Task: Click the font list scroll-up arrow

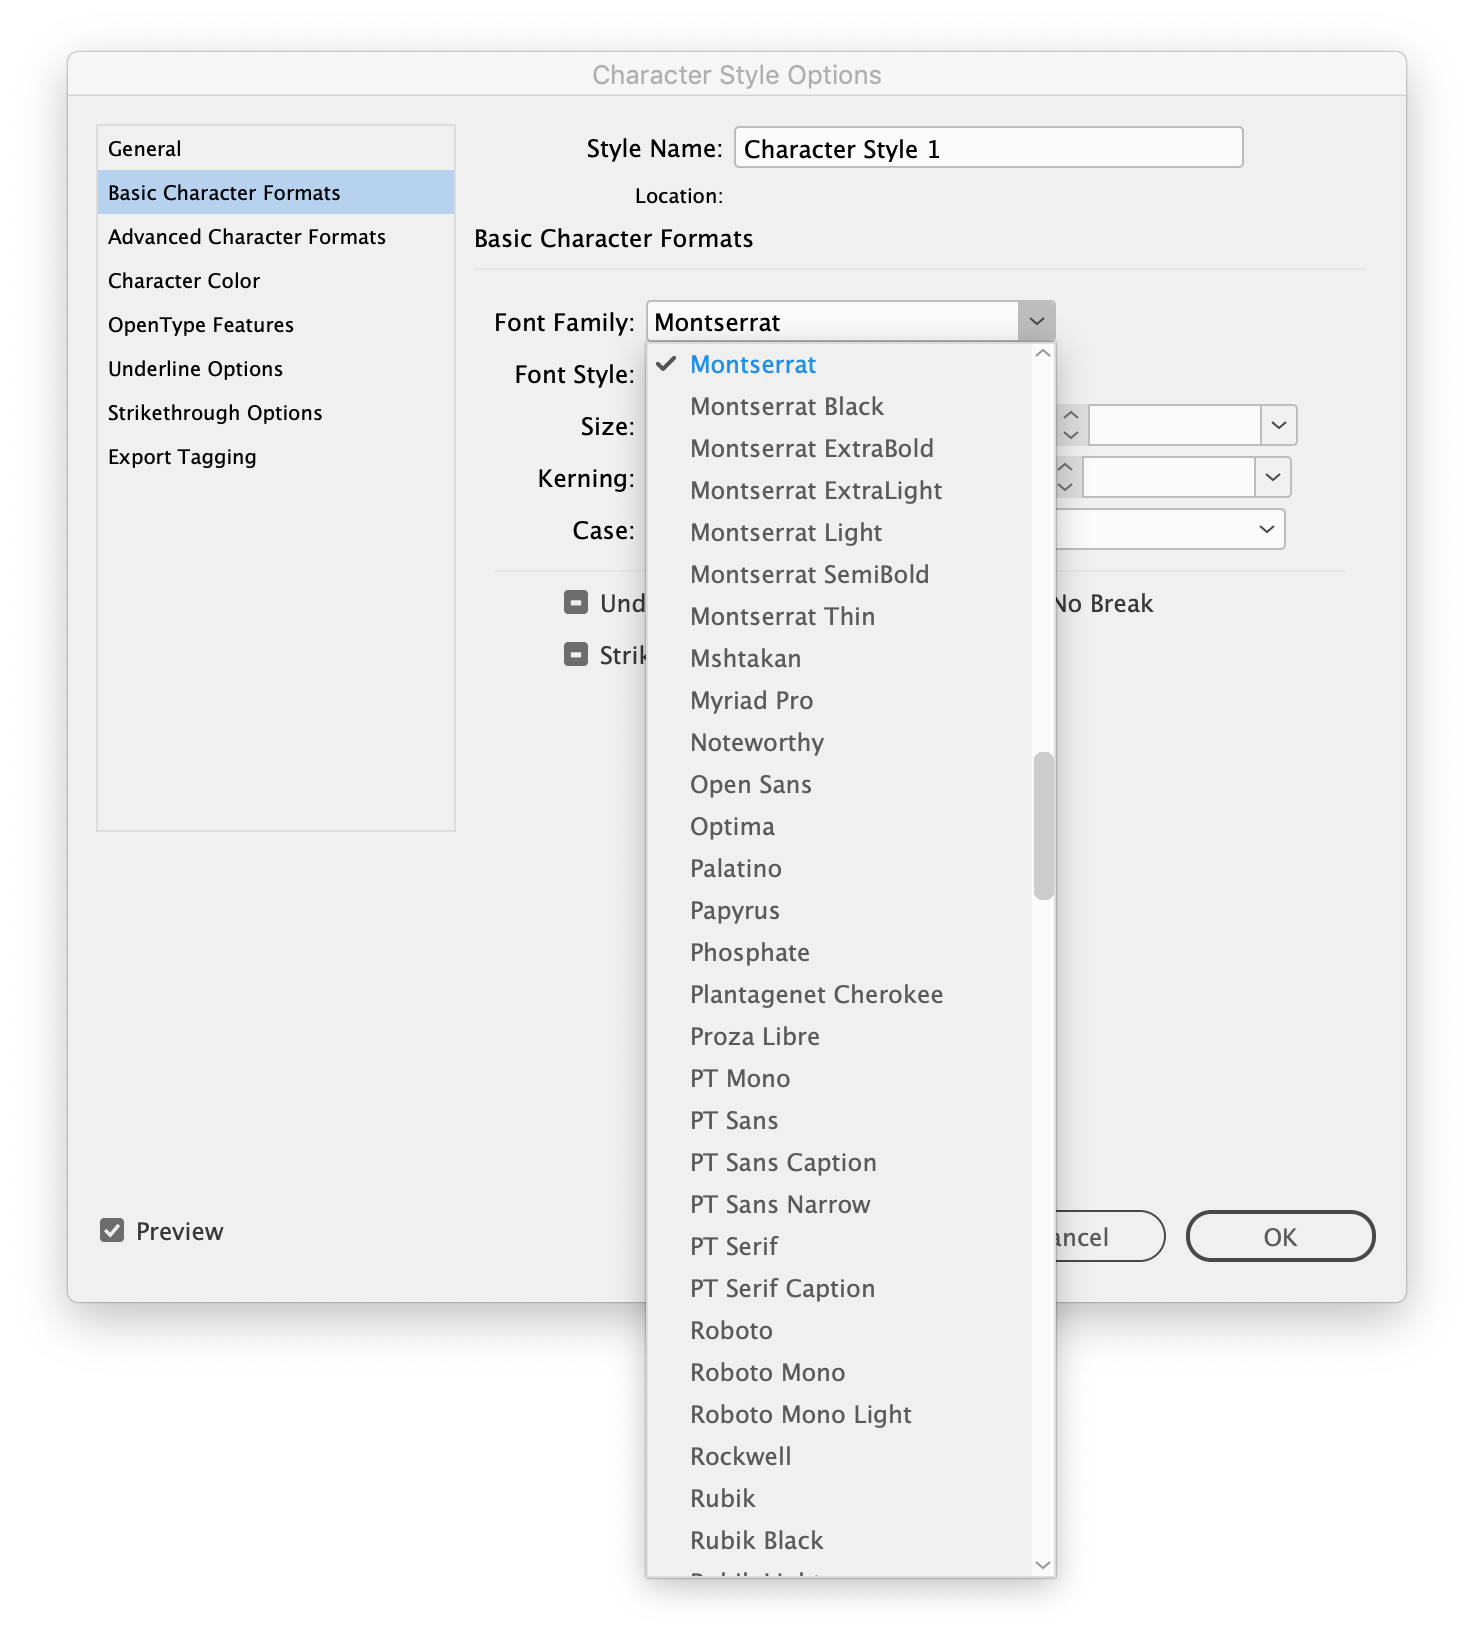Action: (1044, 353)
